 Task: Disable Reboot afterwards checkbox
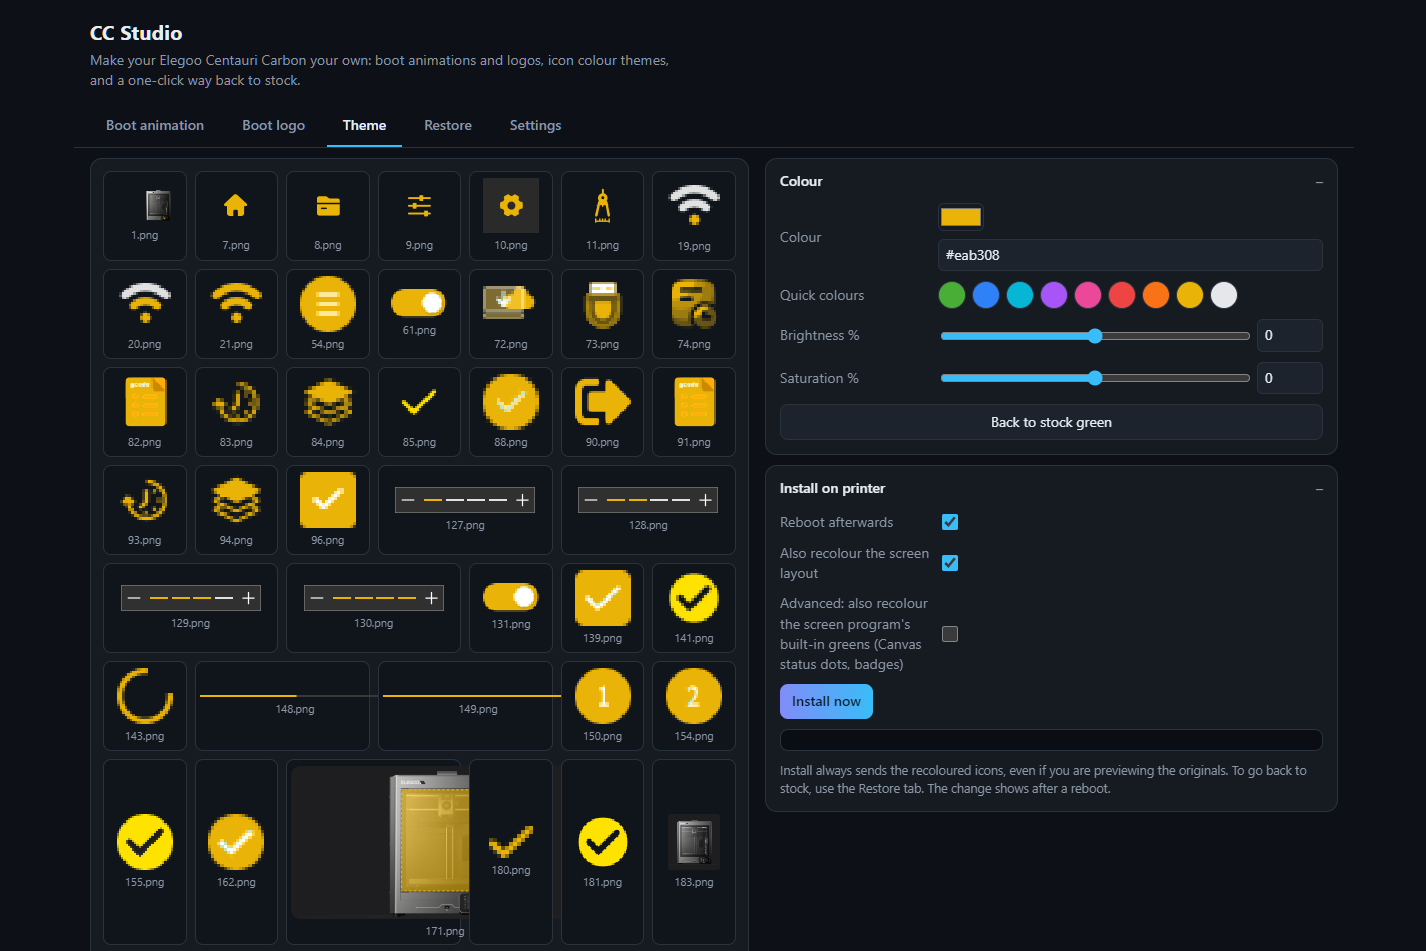click(950, 522)
